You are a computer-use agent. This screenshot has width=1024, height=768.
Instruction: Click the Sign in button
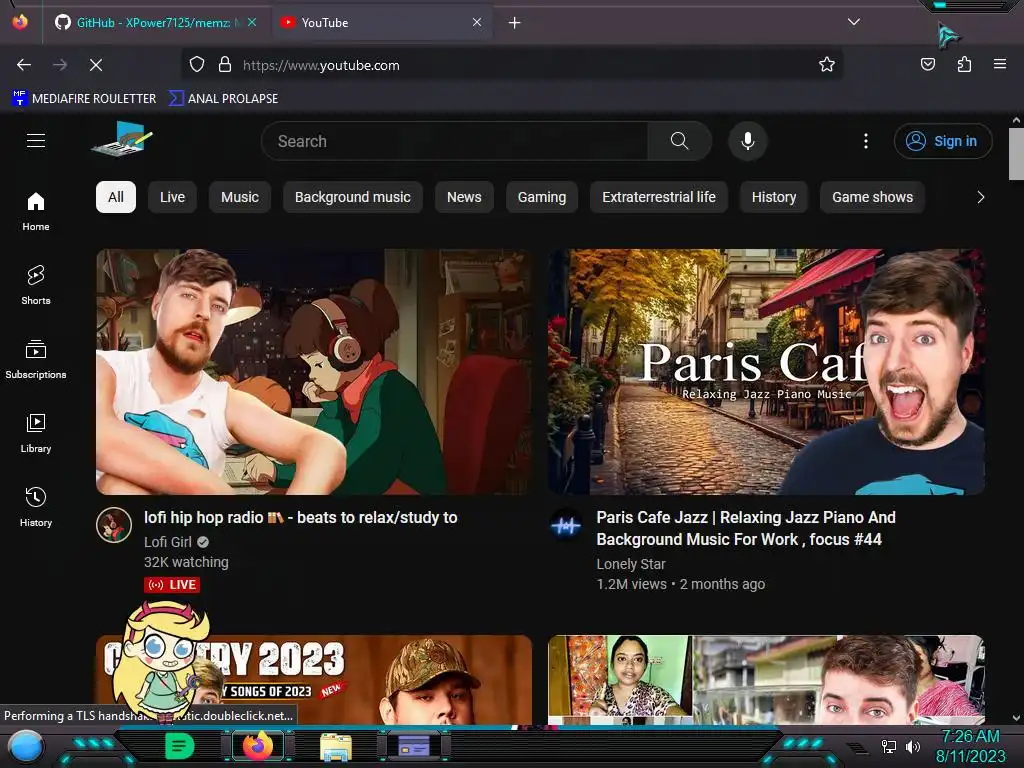tap(943, 141)
